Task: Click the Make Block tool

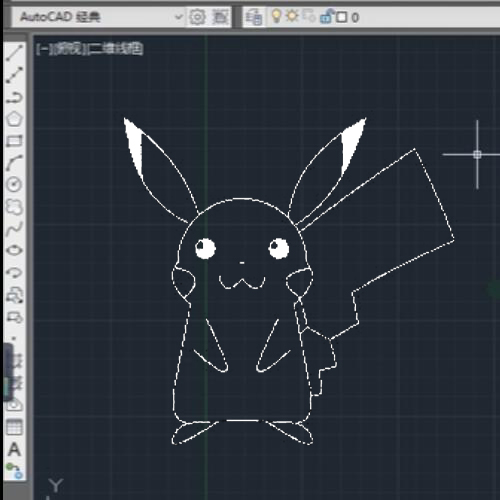Action: click(14, 317)
